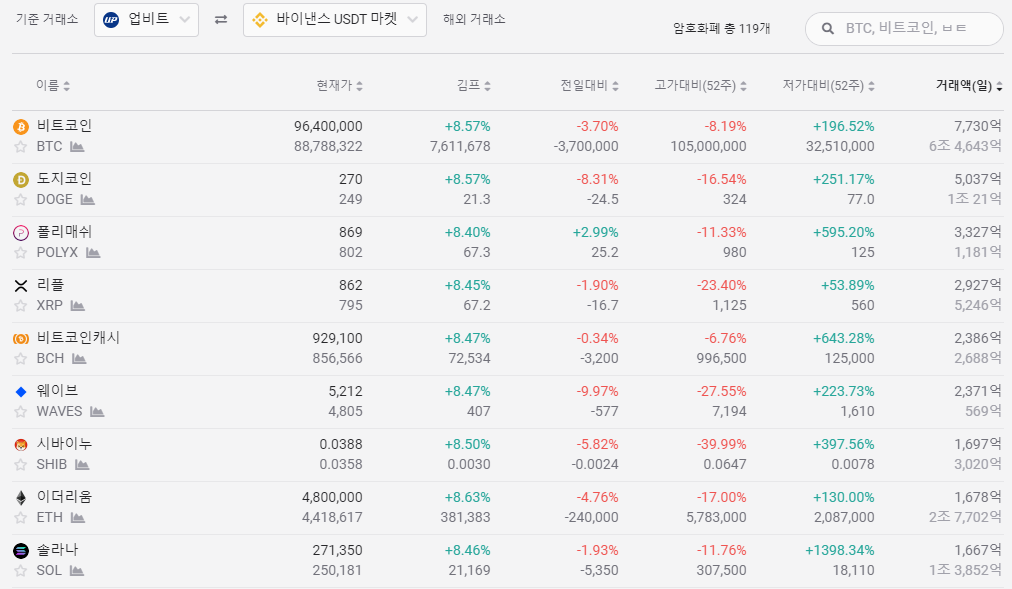The width and height of the screenshot is (1012, 589).
Task: Open the ETH chart icon
Action: (78, 517)
